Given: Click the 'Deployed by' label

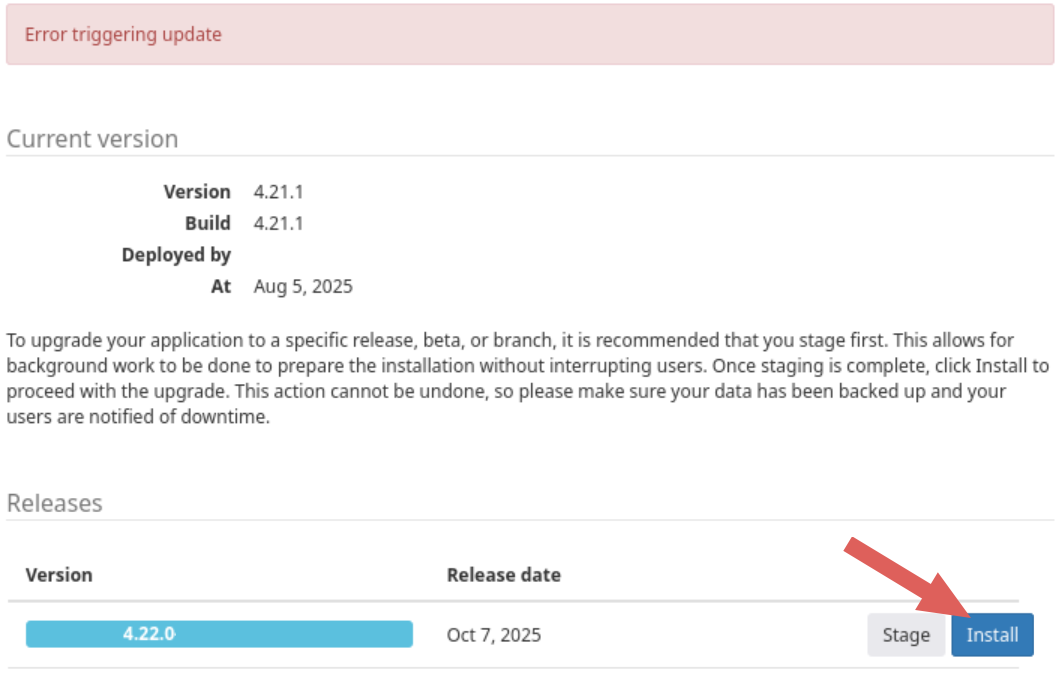Looking at the screenshot, I should point(176,255).
